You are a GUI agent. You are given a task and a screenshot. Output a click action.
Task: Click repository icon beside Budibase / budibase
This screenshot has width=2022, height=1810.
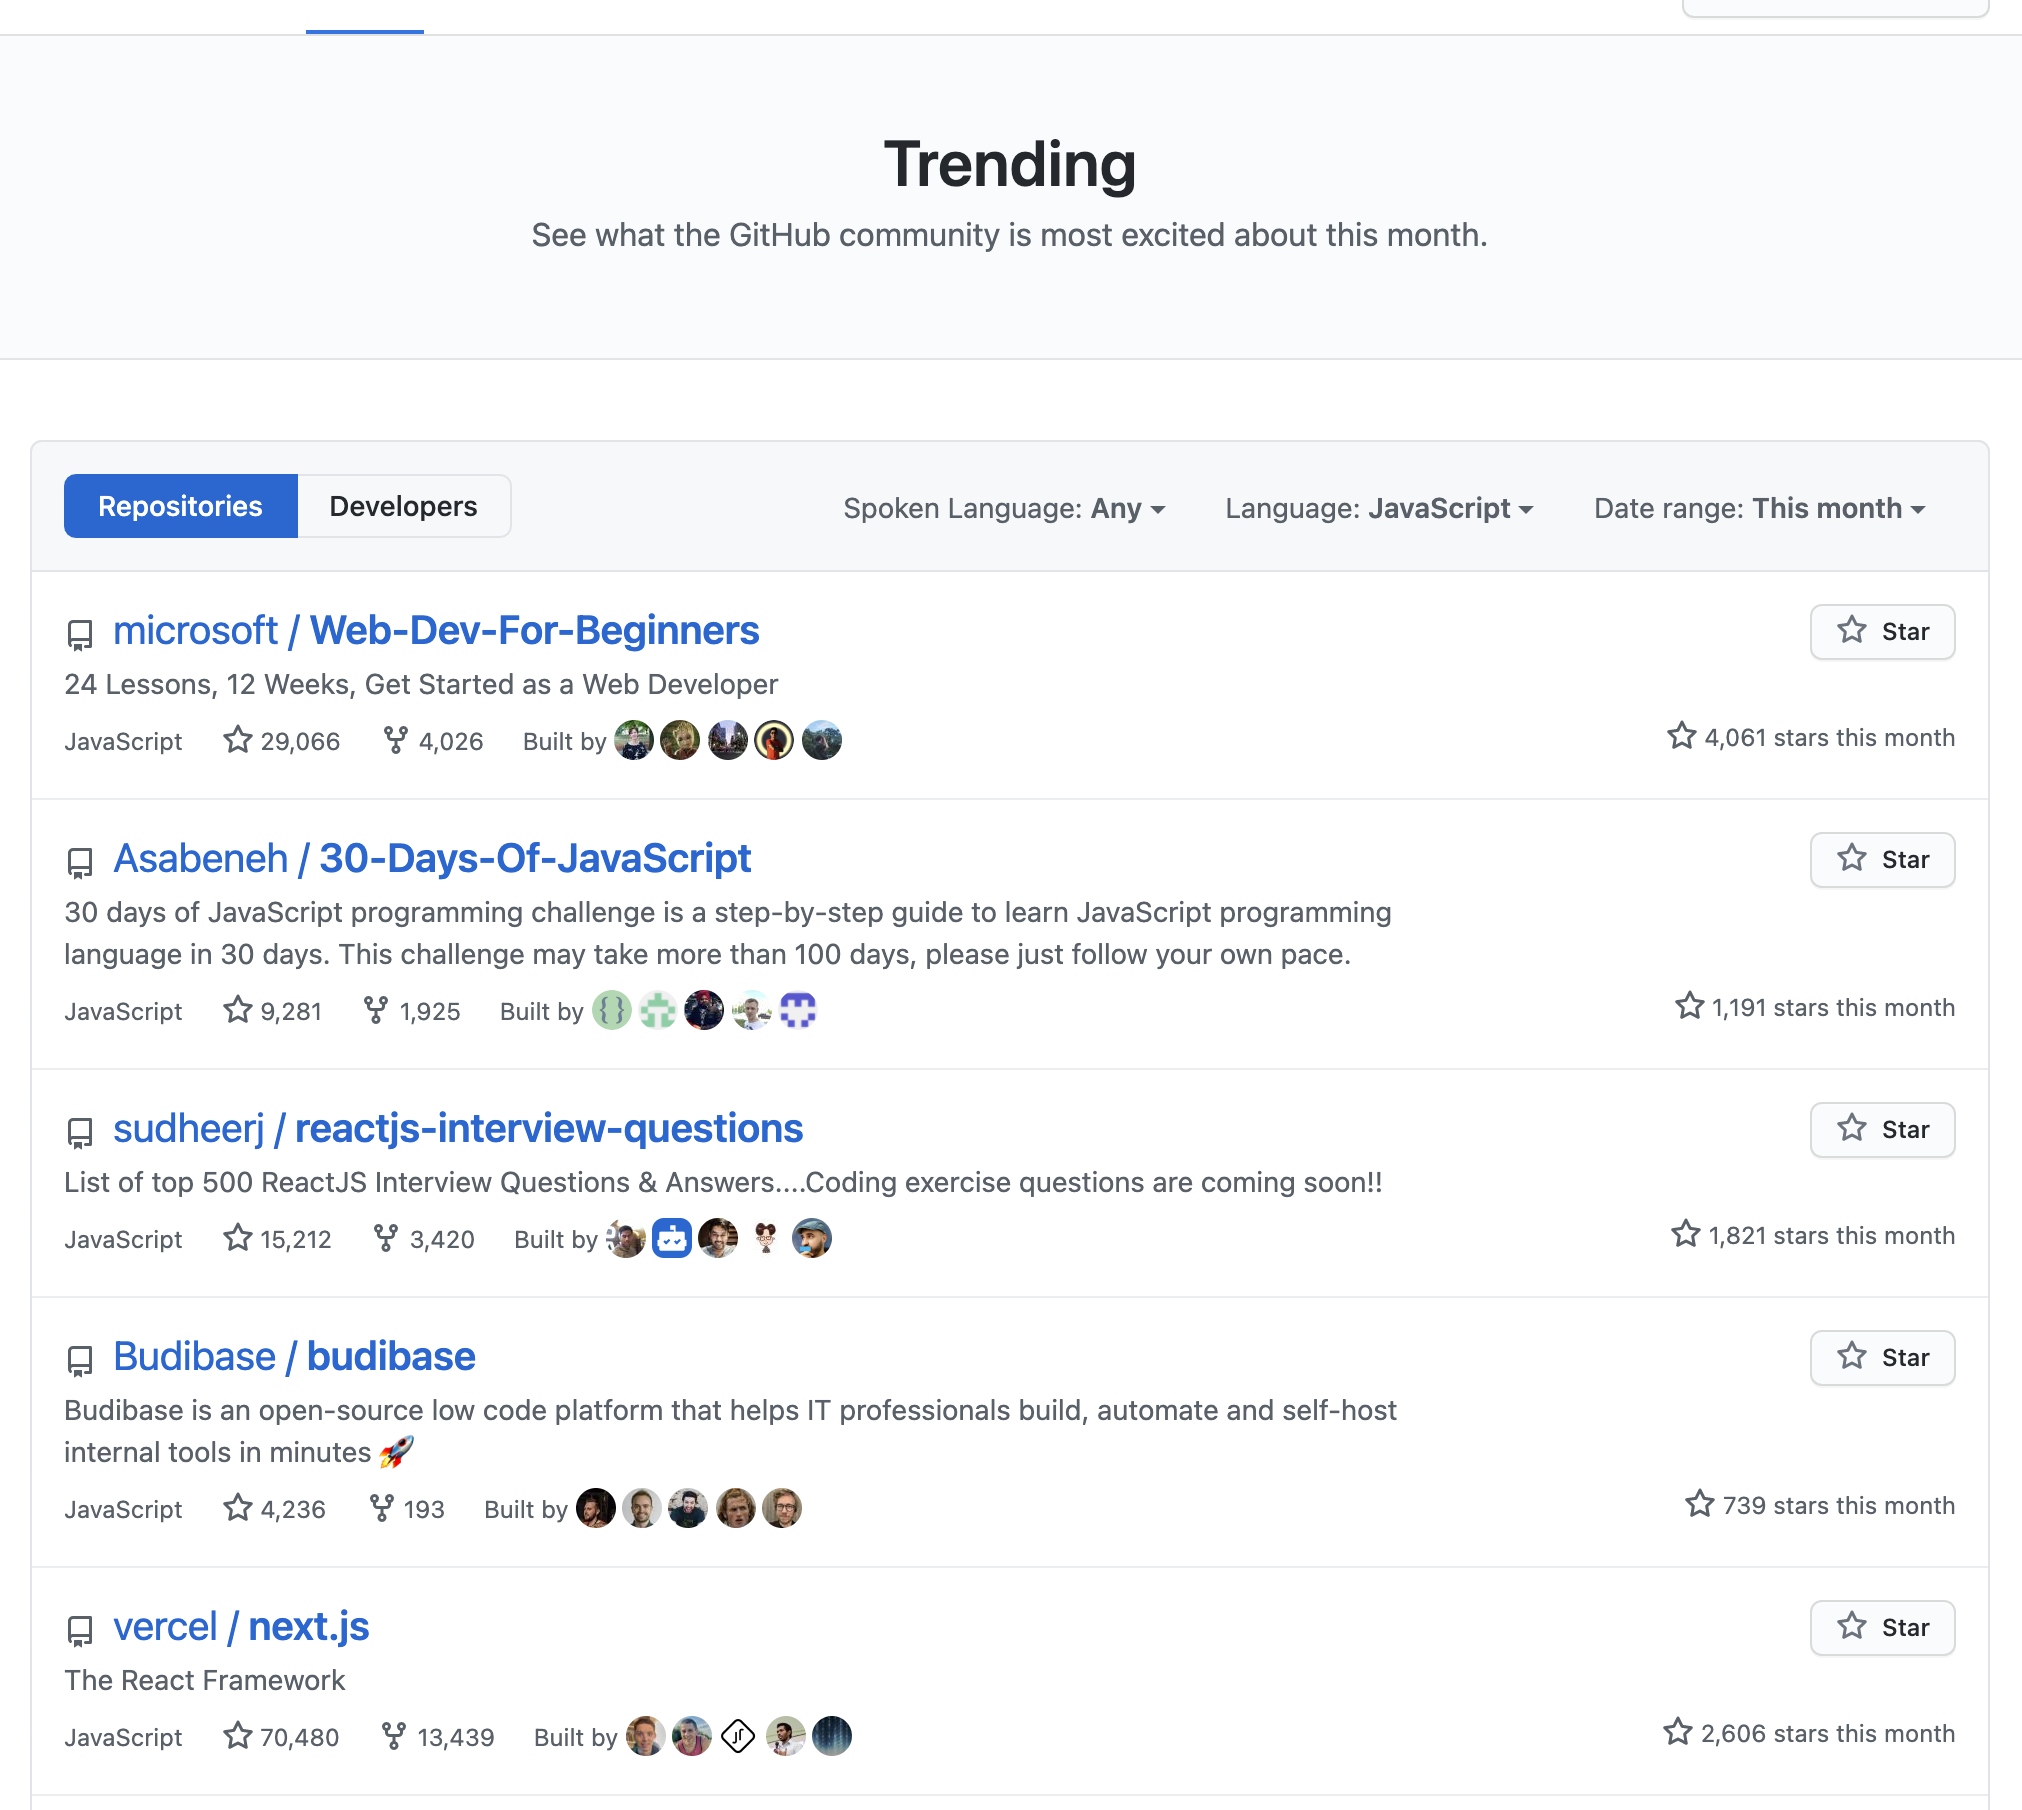coord(80,1360)
